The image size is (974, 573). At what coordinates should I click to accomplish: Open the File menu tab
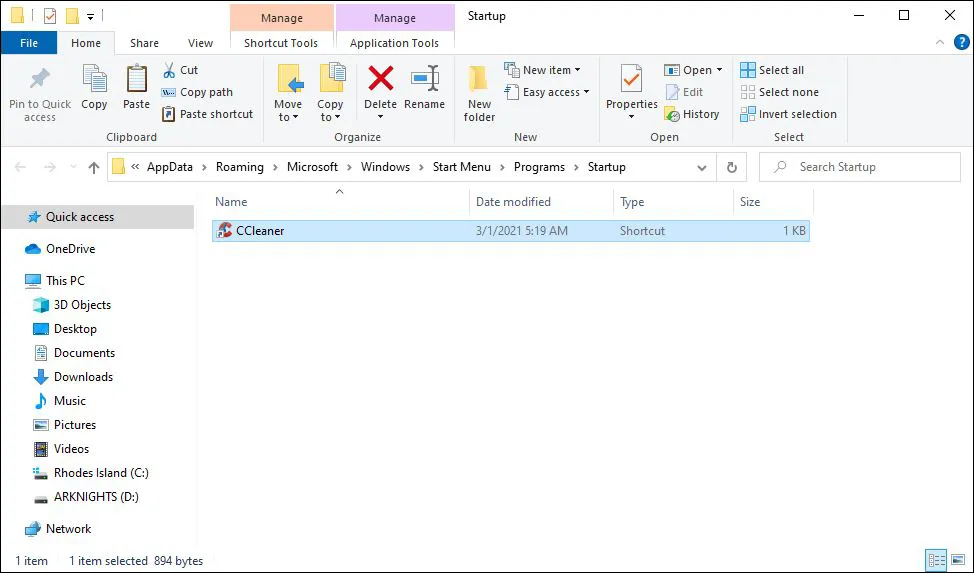[29, 43]
